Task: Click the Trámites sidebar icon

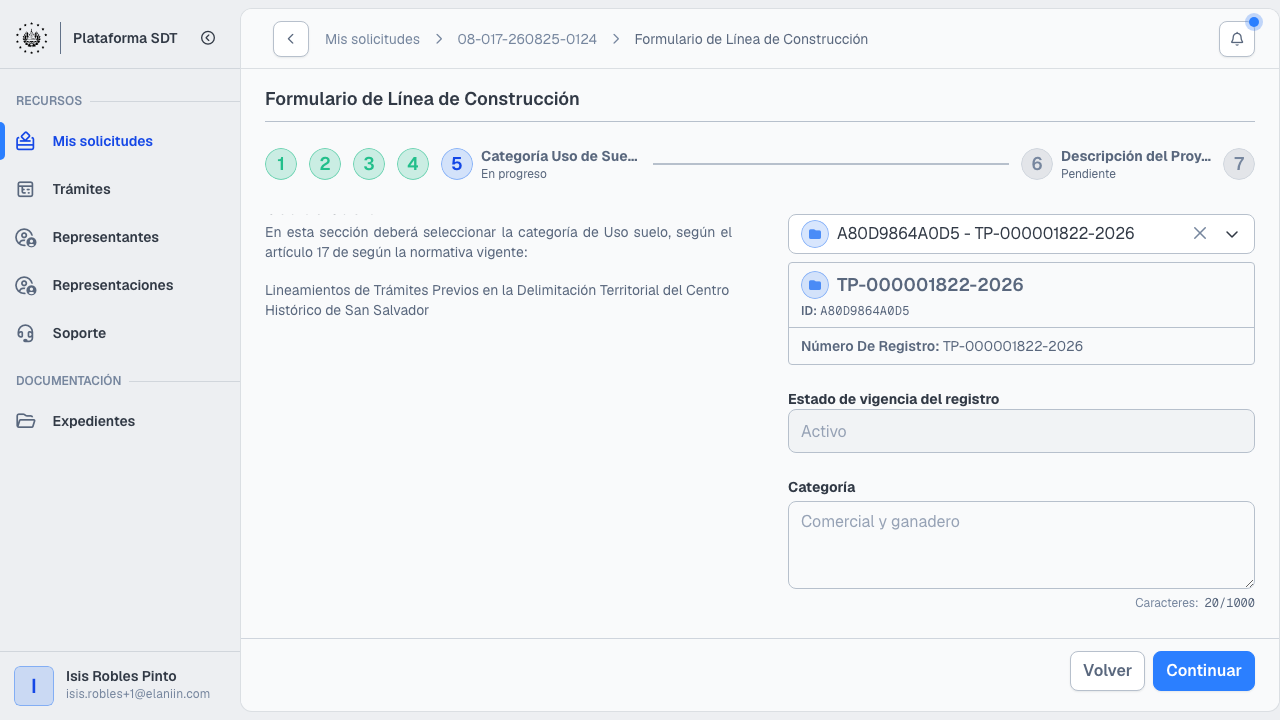Action: 26,189
